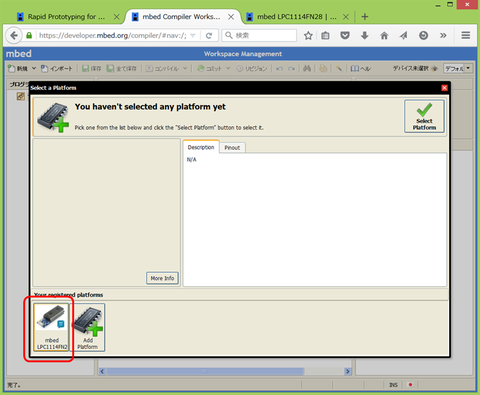
Task: Click the horizontal scrollbar thumb
Action: (205, 371)
